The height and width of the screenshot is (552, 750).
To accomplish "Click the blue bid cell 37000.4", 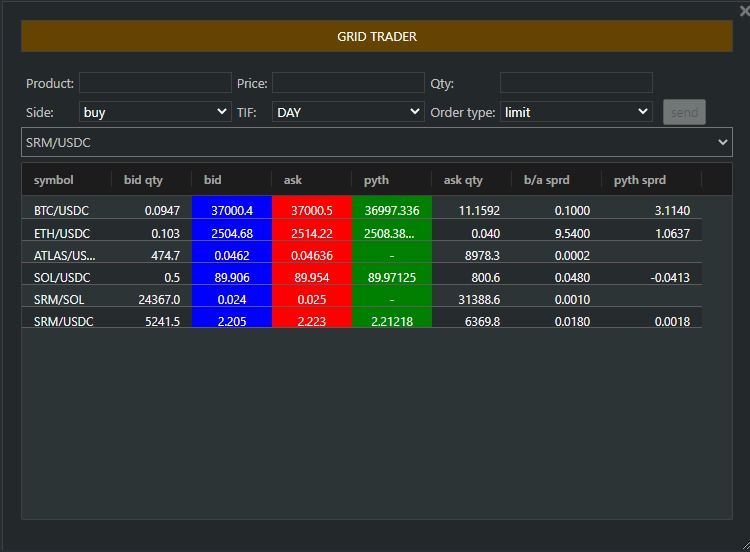I will pos(232,208).
